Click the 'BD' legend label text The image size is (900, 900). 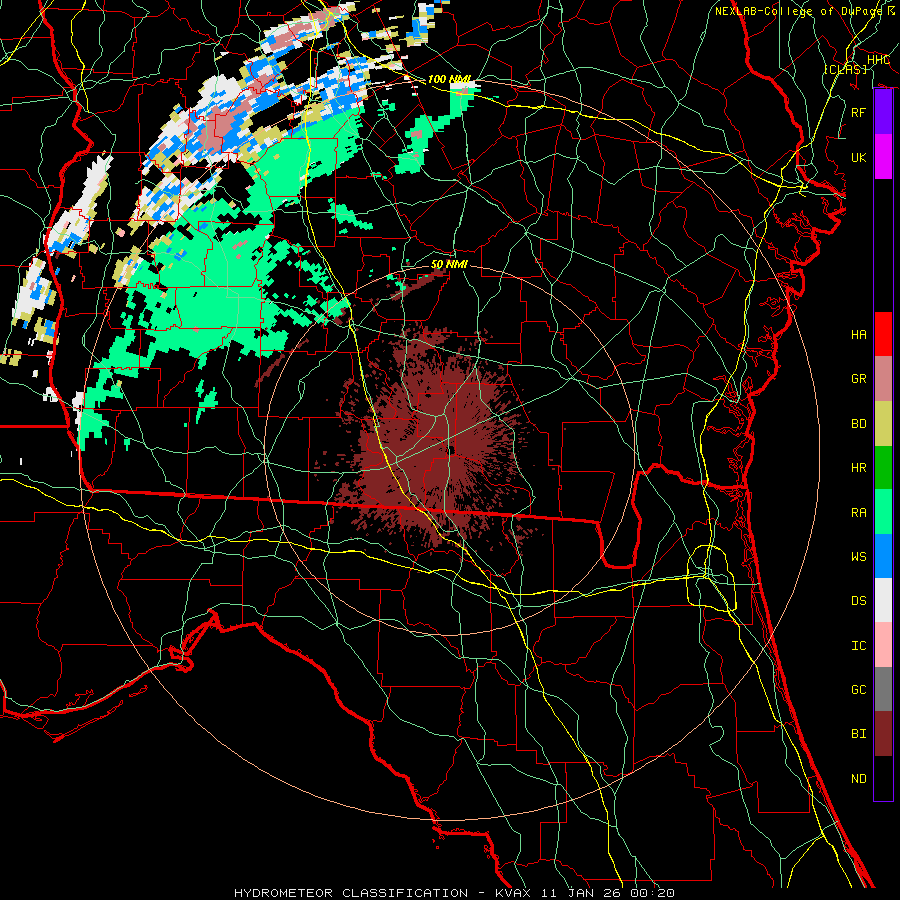click(858, 424)
